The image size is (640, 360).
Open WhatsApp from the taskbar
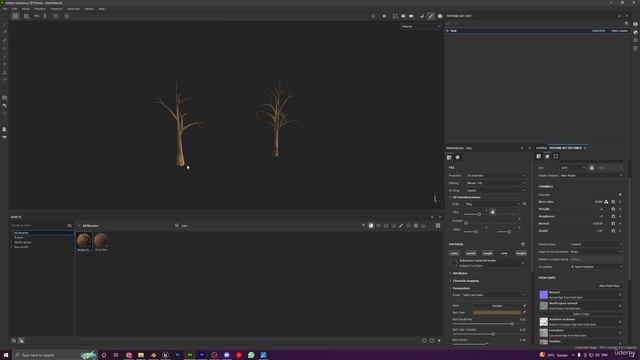coord(251,355)
